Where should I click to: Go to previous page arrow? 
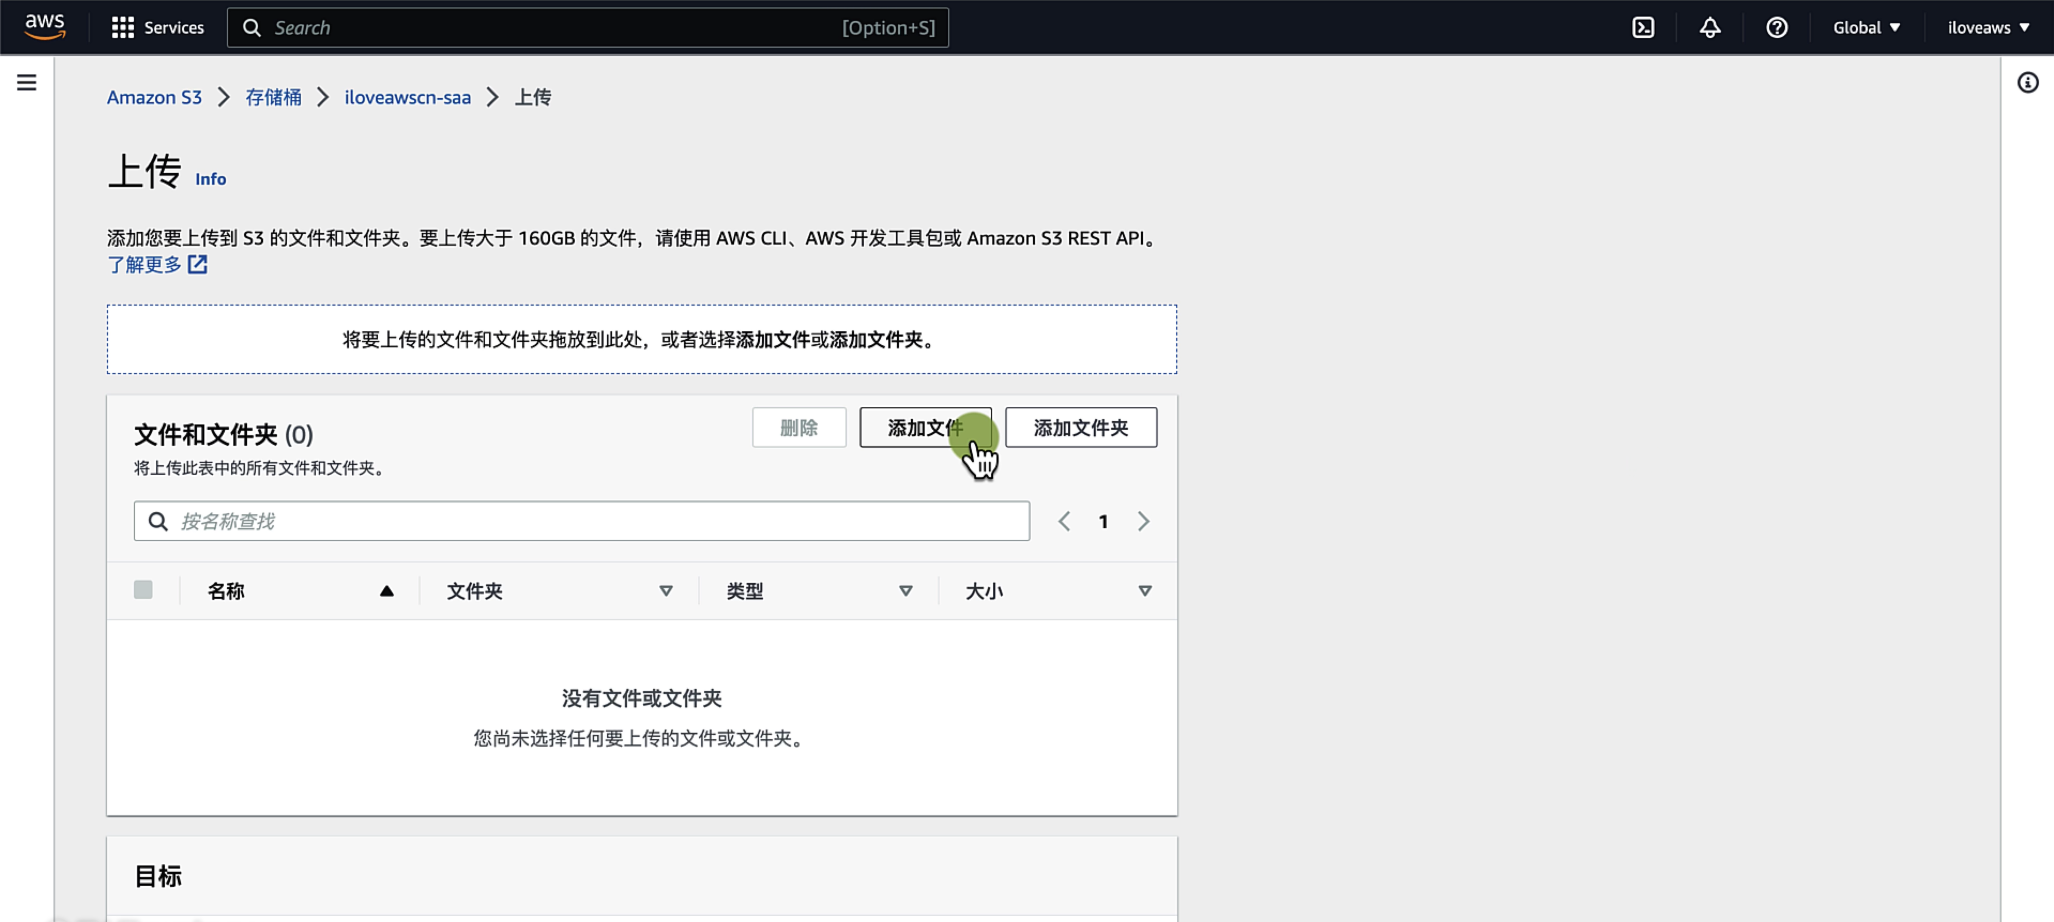(x=1064, y=521)
